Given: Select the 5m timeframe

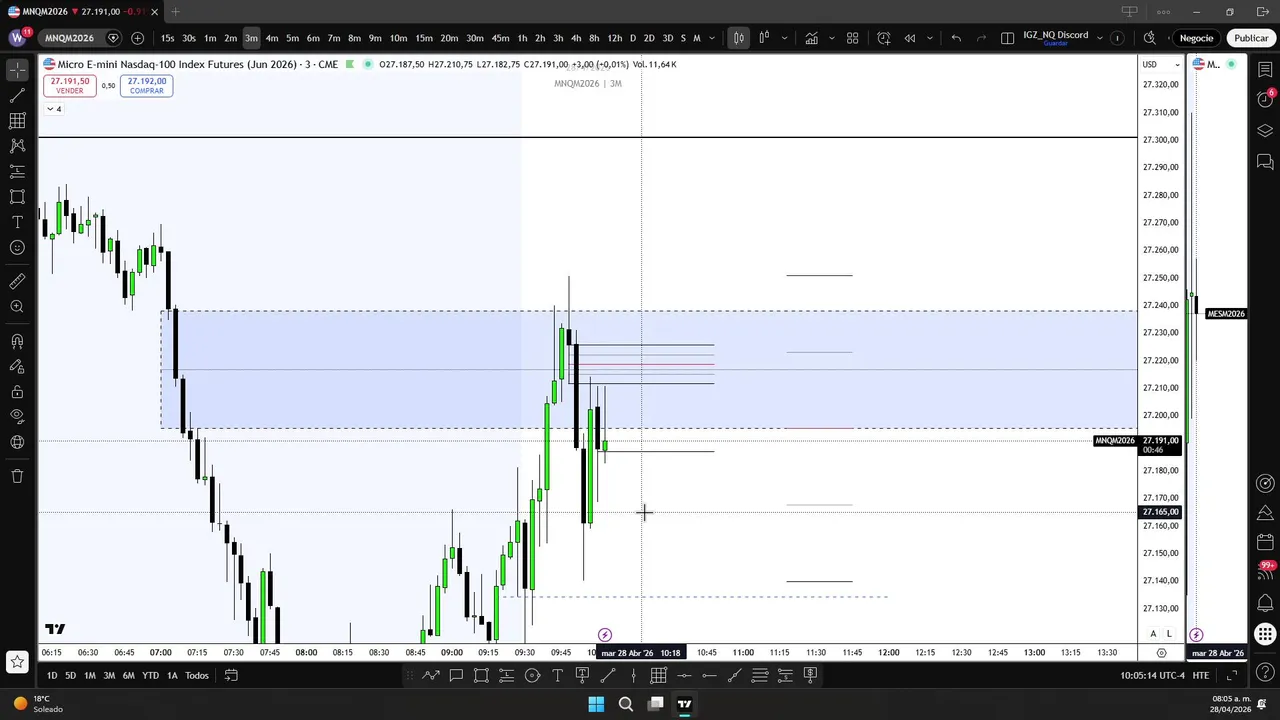Looking at the screenshot, I should tap(292, 38).
